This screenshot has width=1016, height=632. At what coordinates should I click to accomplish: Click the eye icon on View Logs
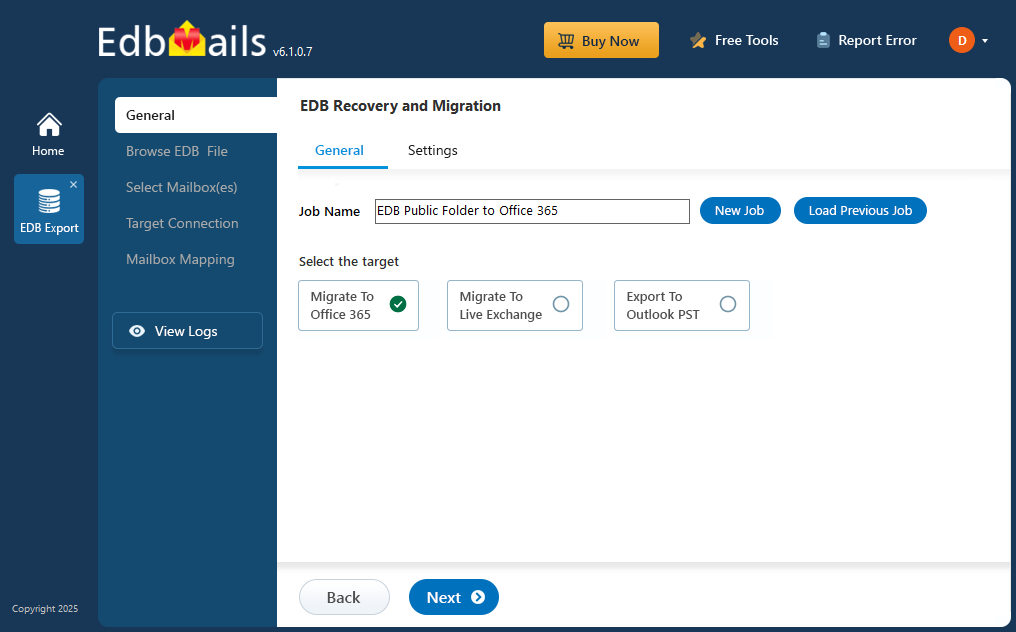(137, 331)
